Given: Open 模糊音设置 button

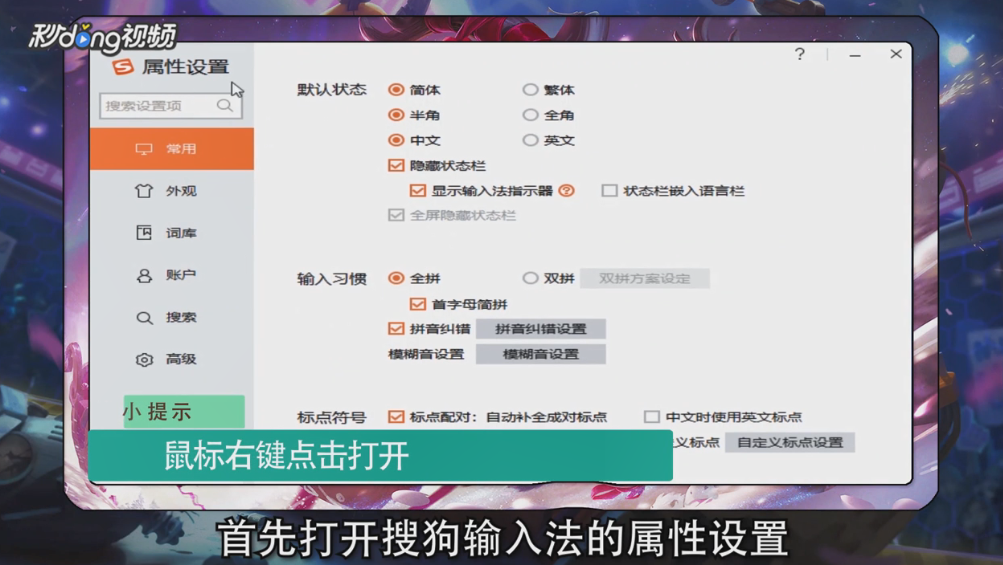Looking at the screenshot, I should click(x=541, y=354).
